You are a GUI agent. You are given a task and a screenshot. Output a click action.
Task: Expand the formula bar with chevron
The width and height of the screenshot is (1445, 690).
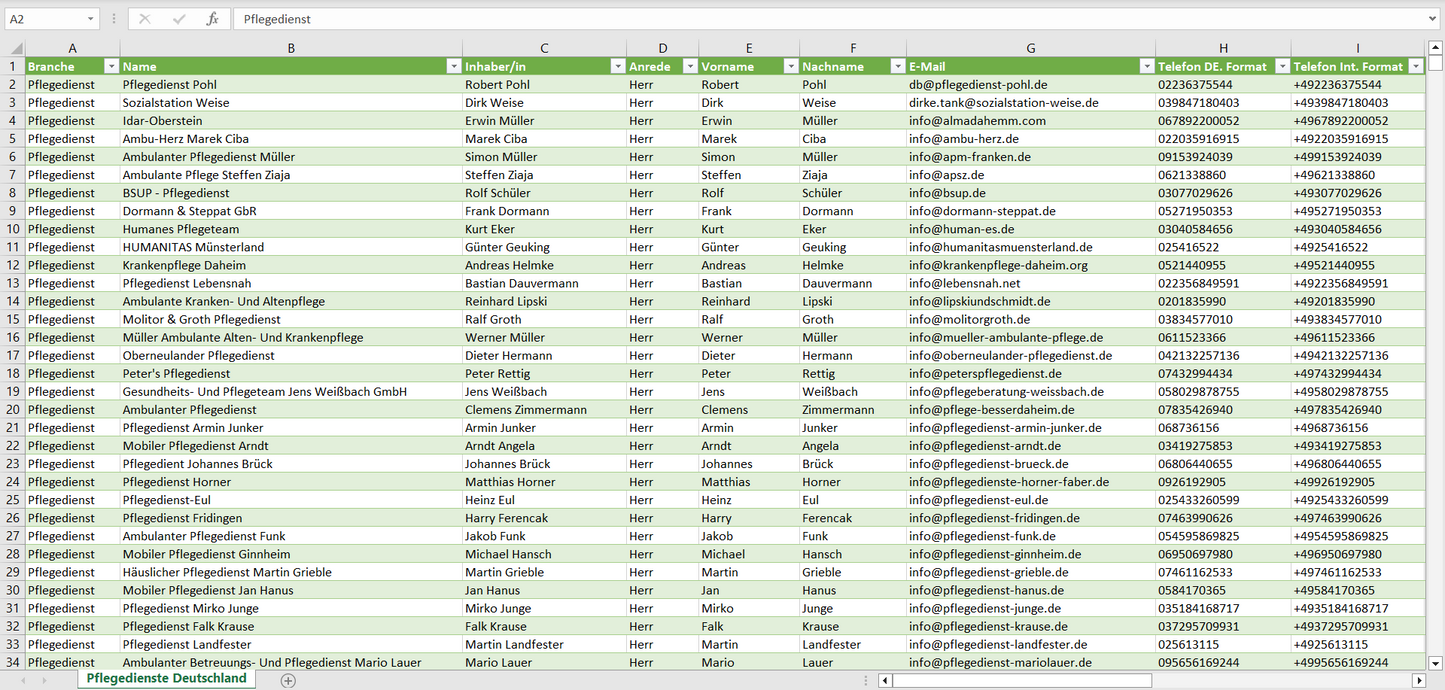pyautogui.click(x=1434, y=19)
